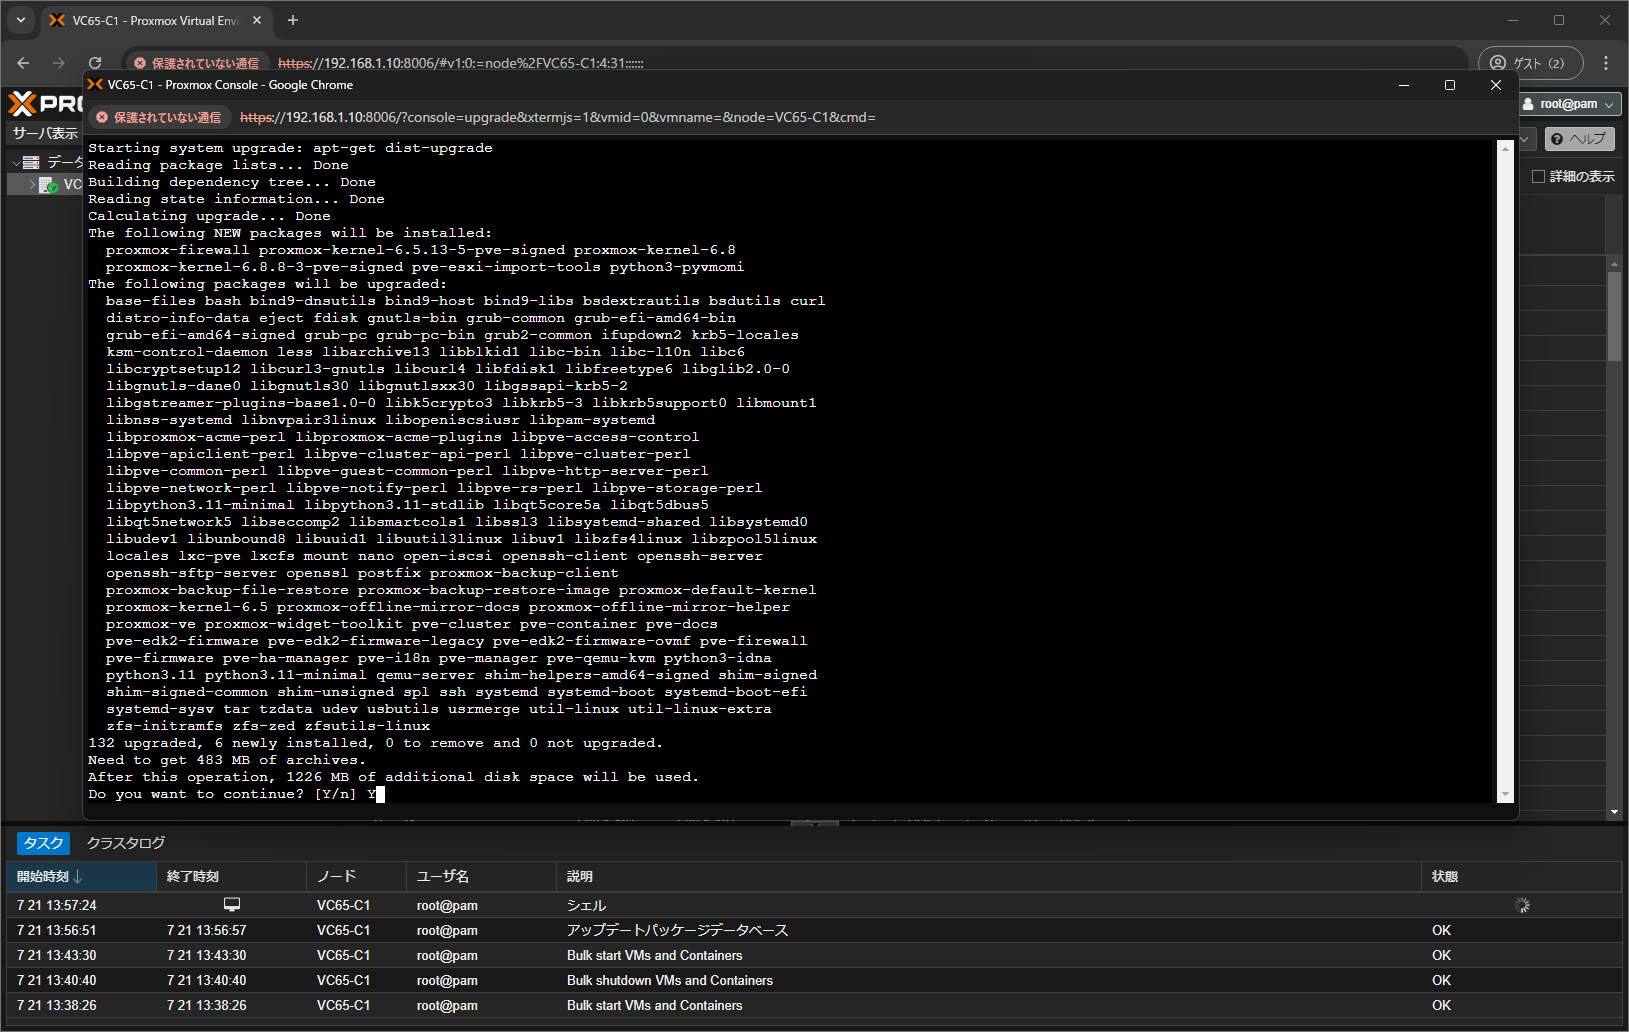
Task: Expand the VC65-C1 node arrow
Action: pyautogui.click(x=32, y=185)
